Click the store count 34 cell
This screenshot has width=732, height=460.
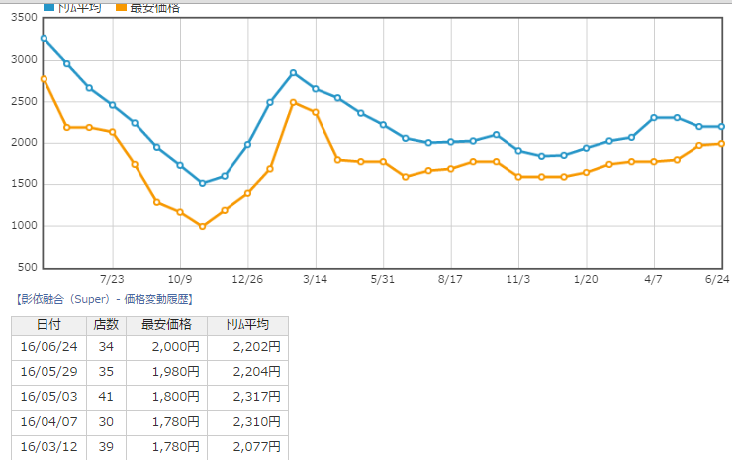coord(106,347)
